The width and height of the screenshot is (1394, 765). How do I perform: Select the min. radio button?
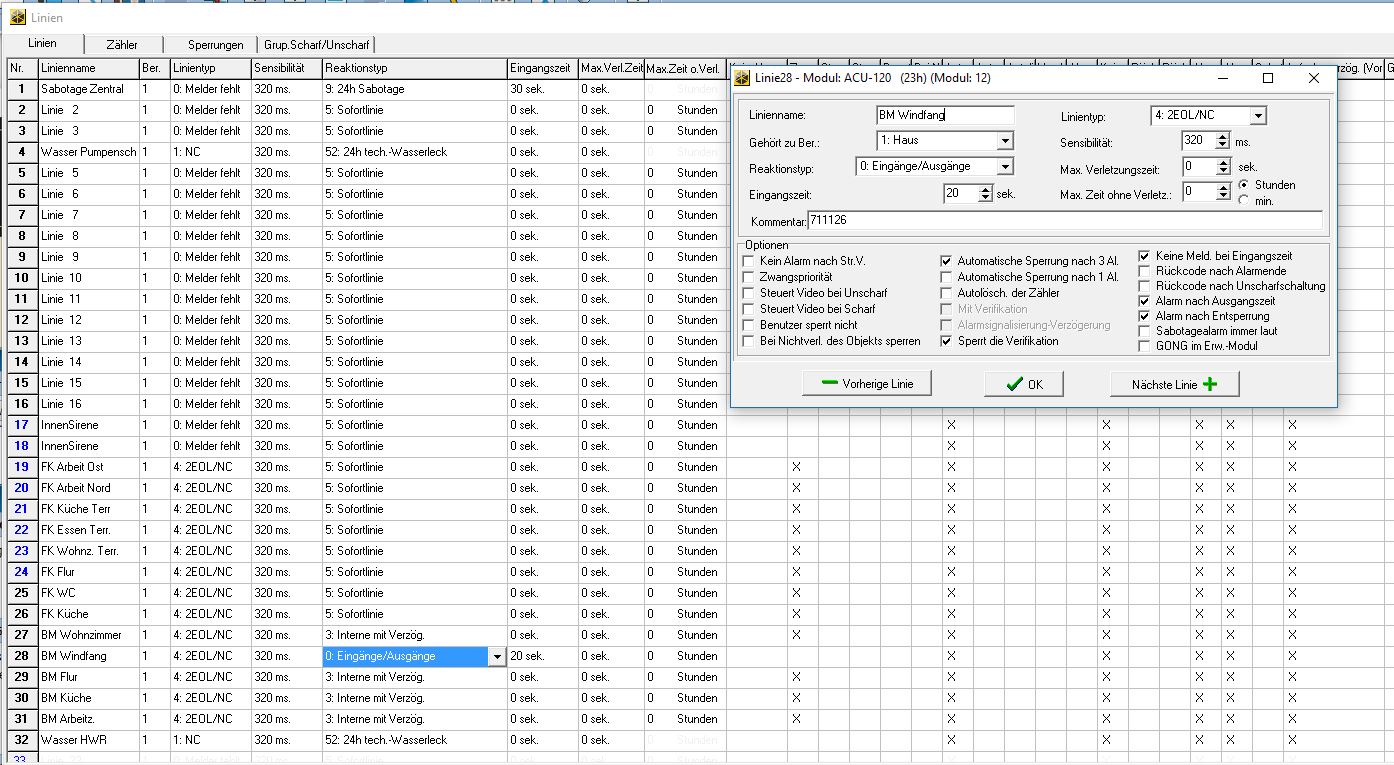pyautogui.click(x=1243, y=200)
